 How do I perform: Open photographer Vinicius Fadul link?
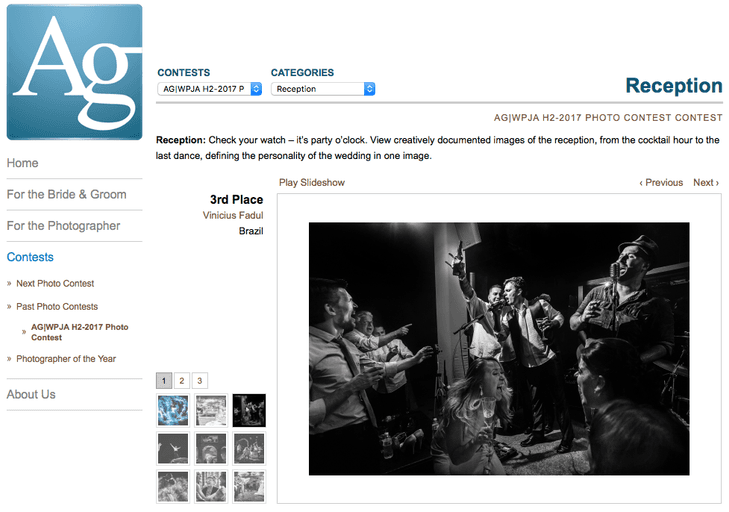point(233,215)
